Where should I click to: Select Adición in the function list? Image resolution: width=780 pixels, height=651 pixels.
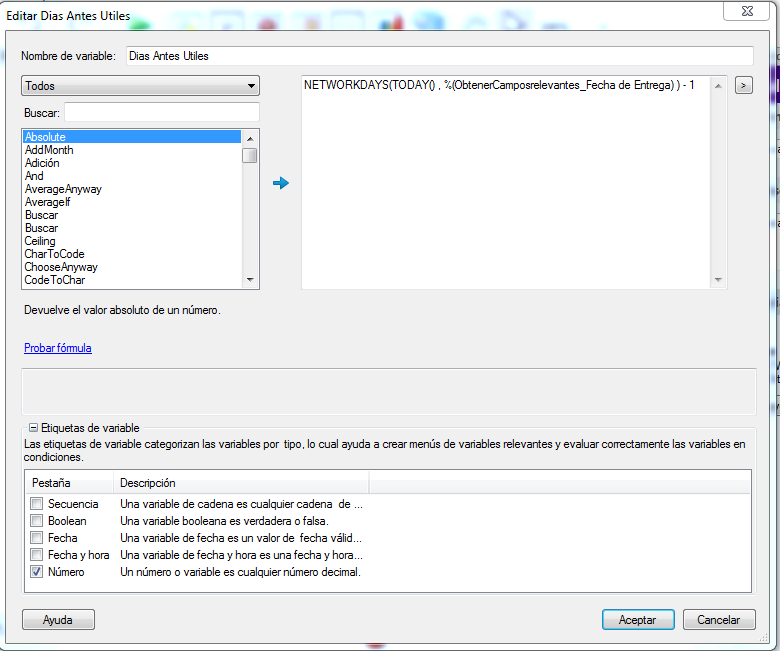(x=132, y=163)
